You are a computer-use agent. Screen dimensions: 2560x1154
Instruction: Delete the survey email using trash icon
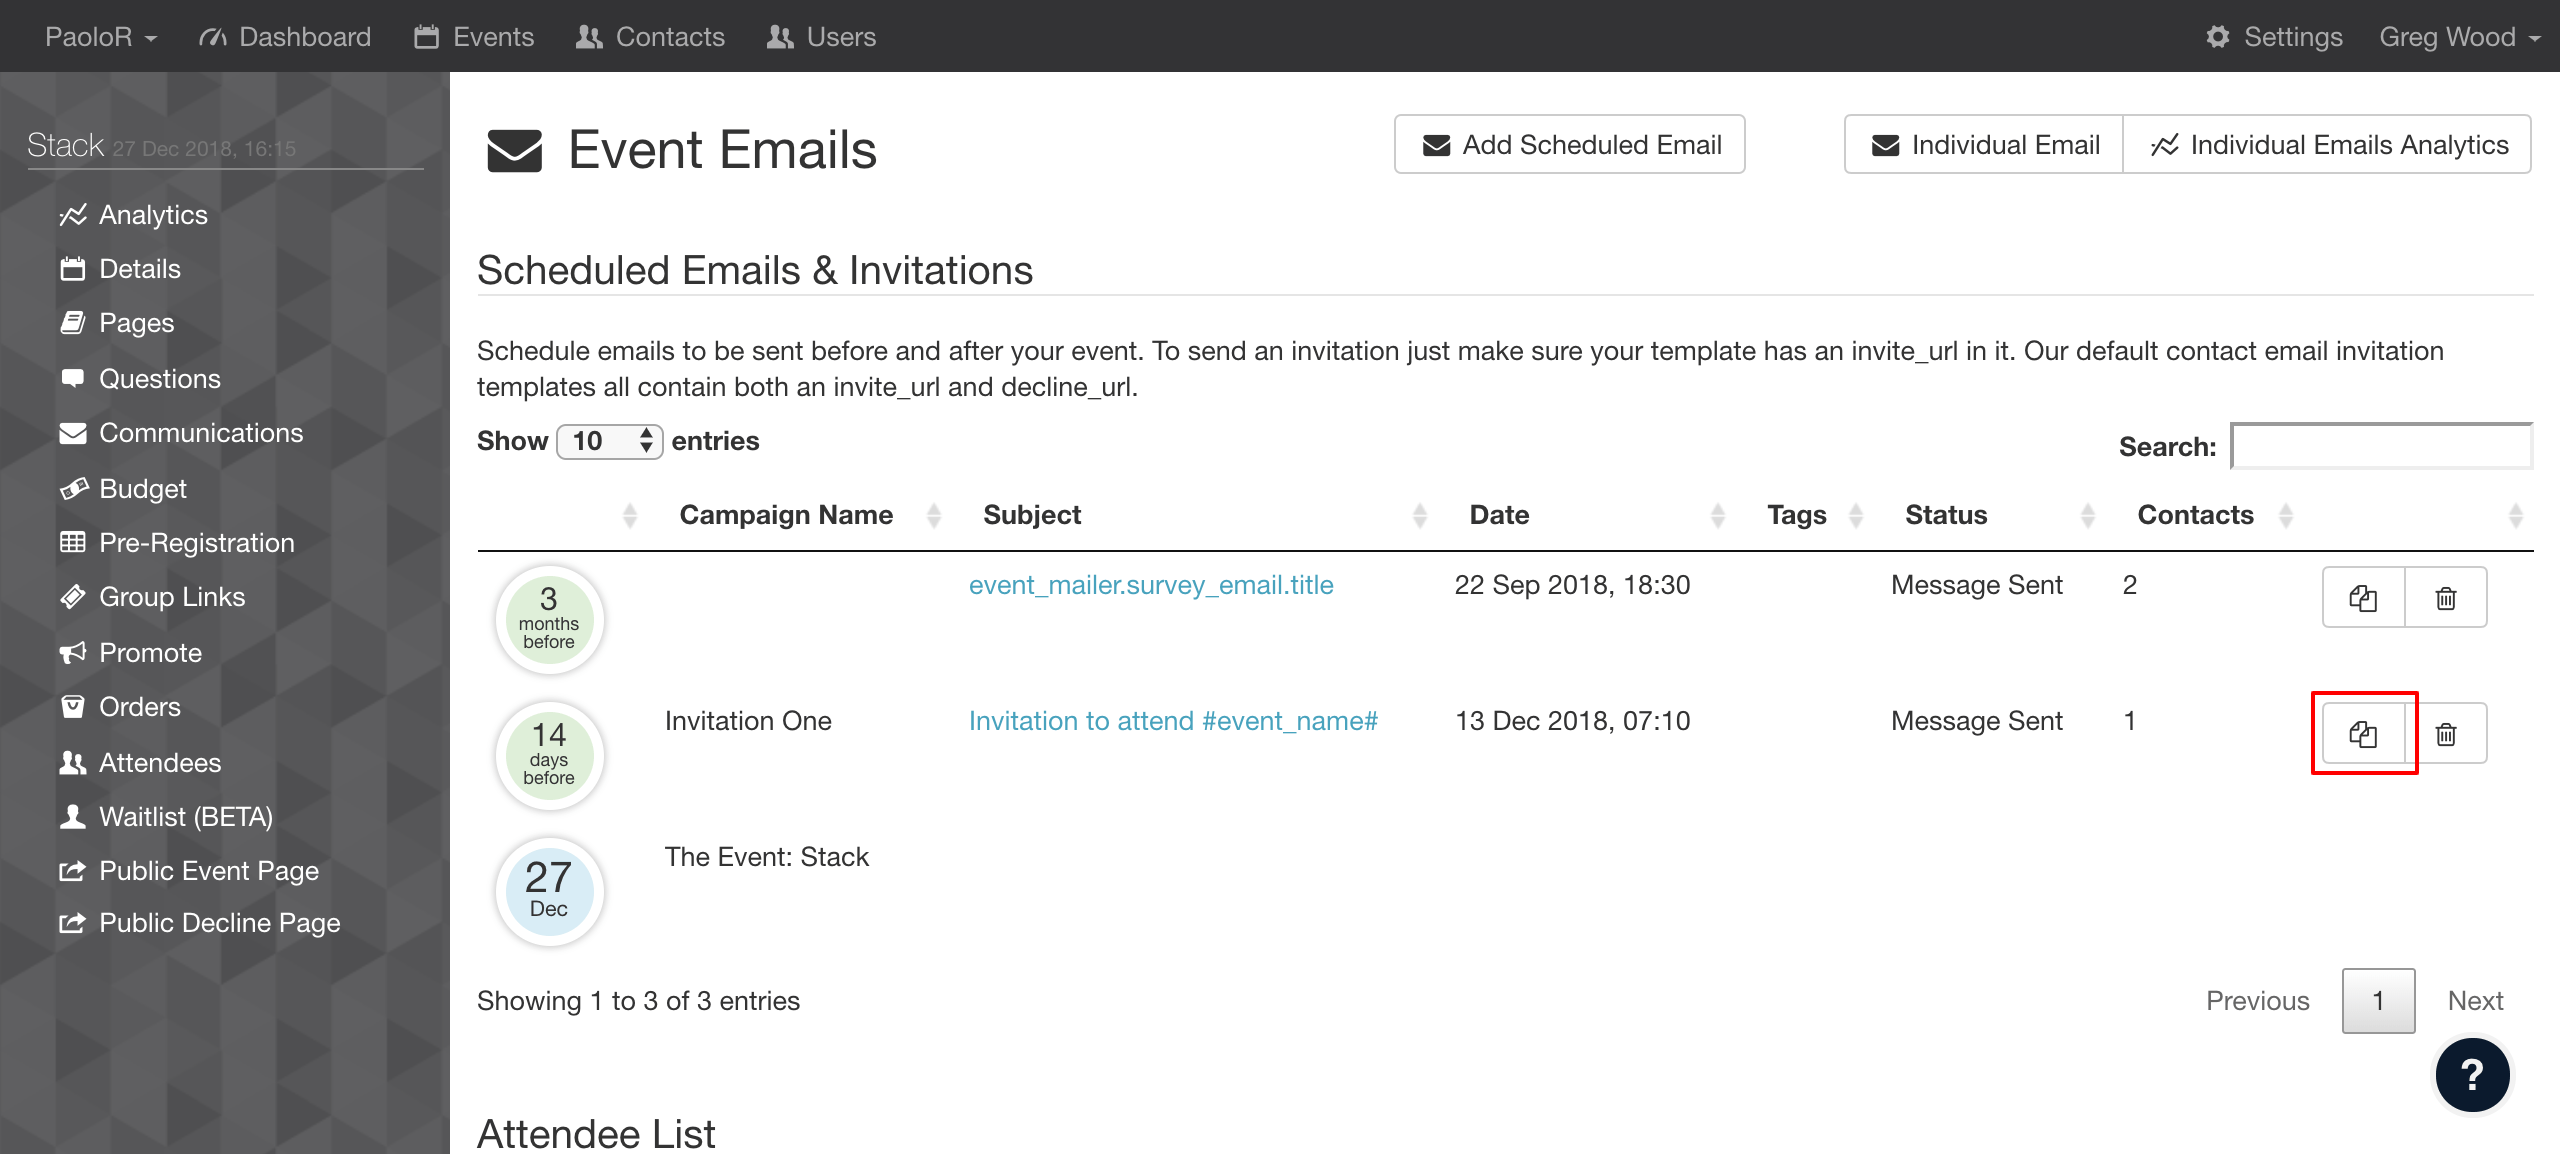[x=2446, y=597]
